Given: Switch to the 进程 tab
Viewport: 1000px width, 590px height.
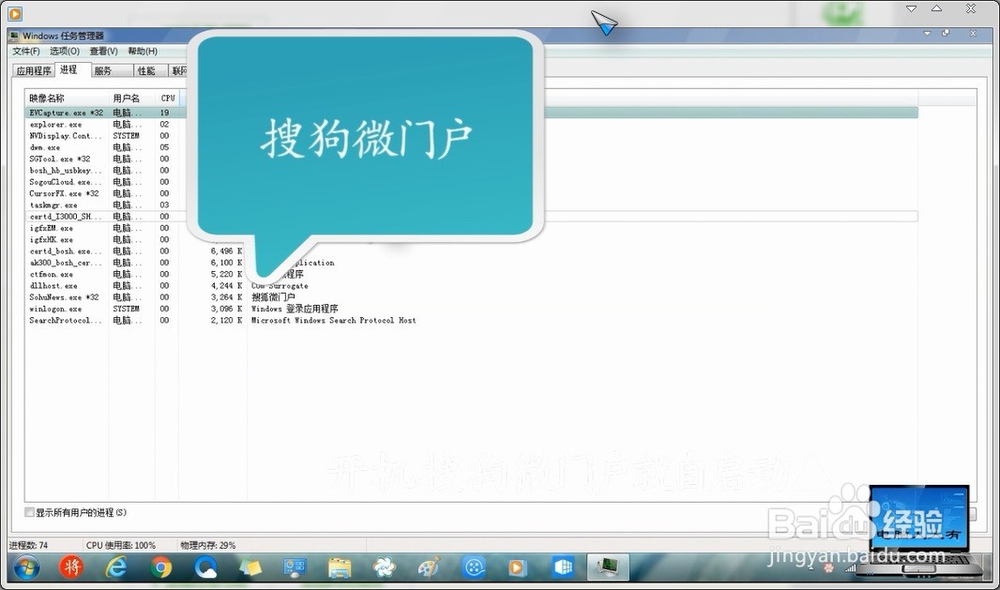Looking at the screenshot, I should (69, 70).
